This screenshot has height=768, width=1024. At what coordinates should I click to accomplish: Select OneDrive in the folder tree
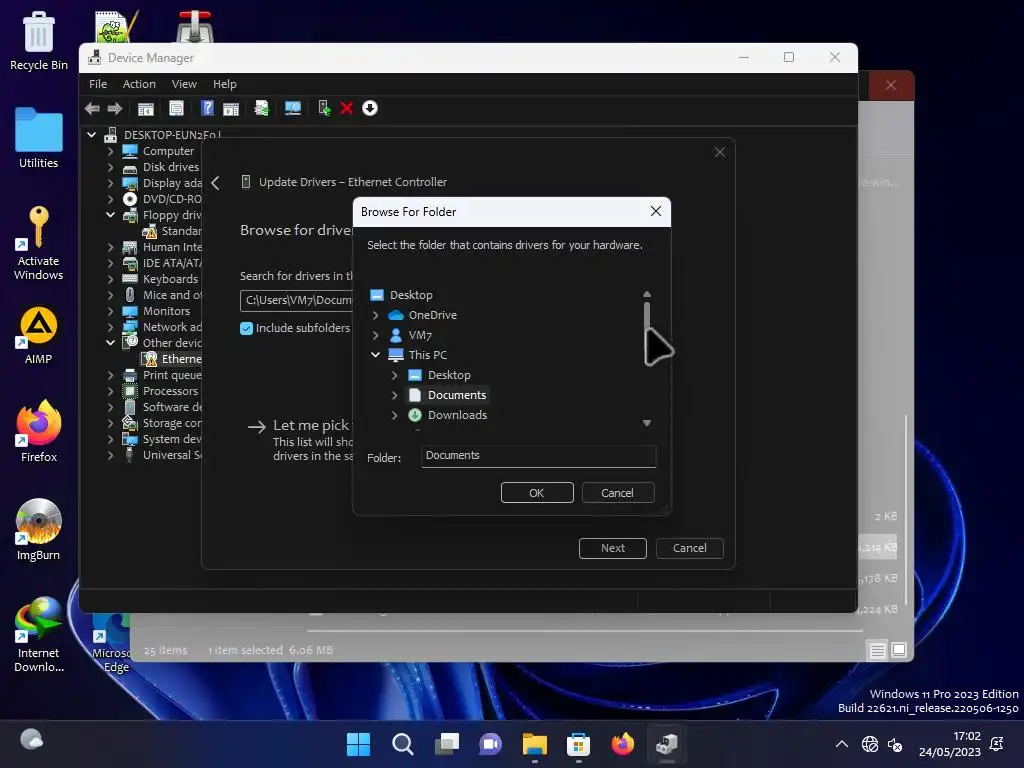[432, 315]
